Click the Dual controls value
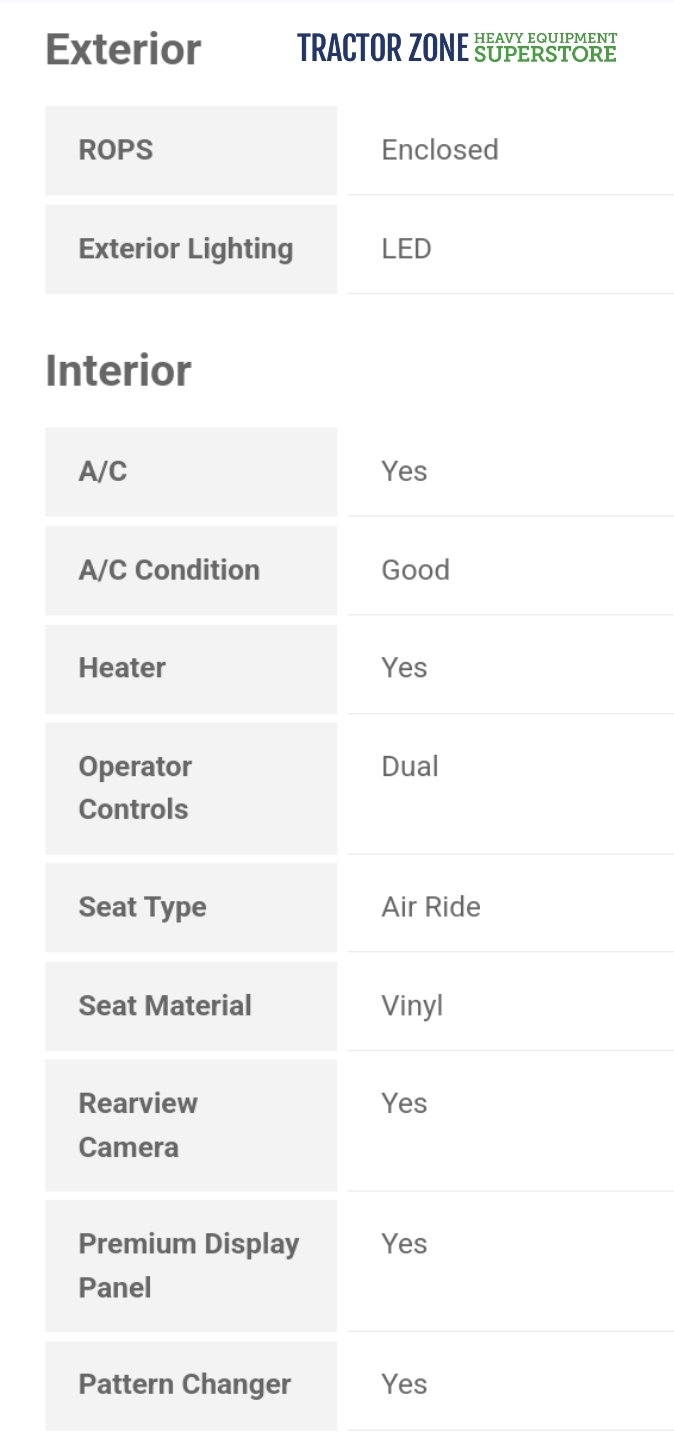The image size is (674, 1451). coord(410,767)
